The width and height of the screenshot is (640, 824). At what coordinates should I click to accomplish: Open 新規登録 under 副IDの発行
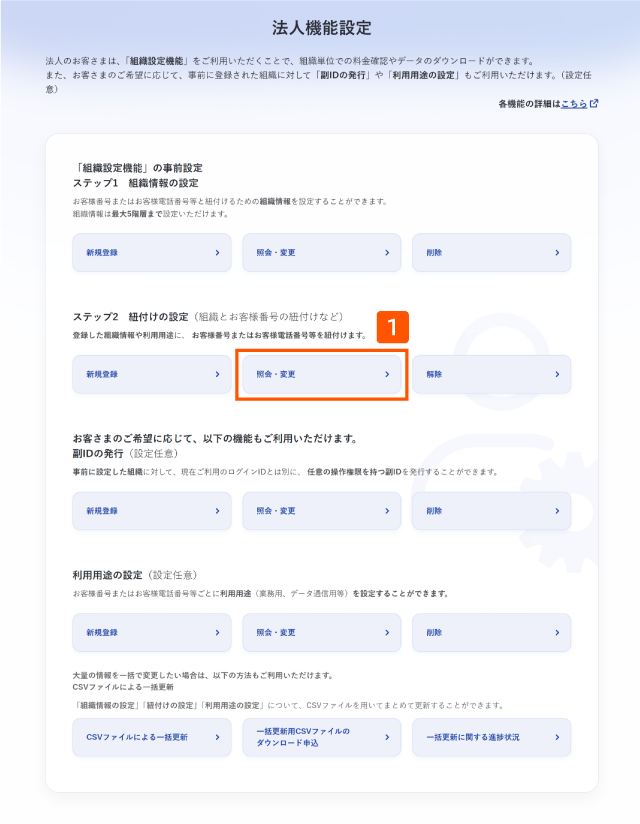(x=152, y=511)
